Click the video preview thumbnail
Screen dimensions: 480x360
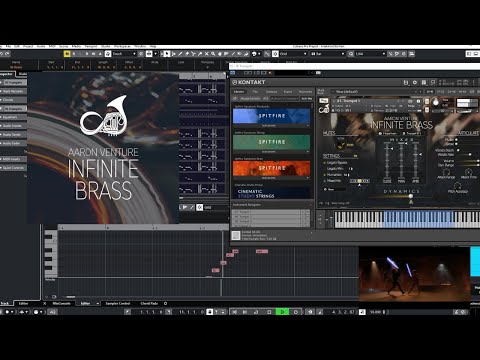tap(414, 274)
